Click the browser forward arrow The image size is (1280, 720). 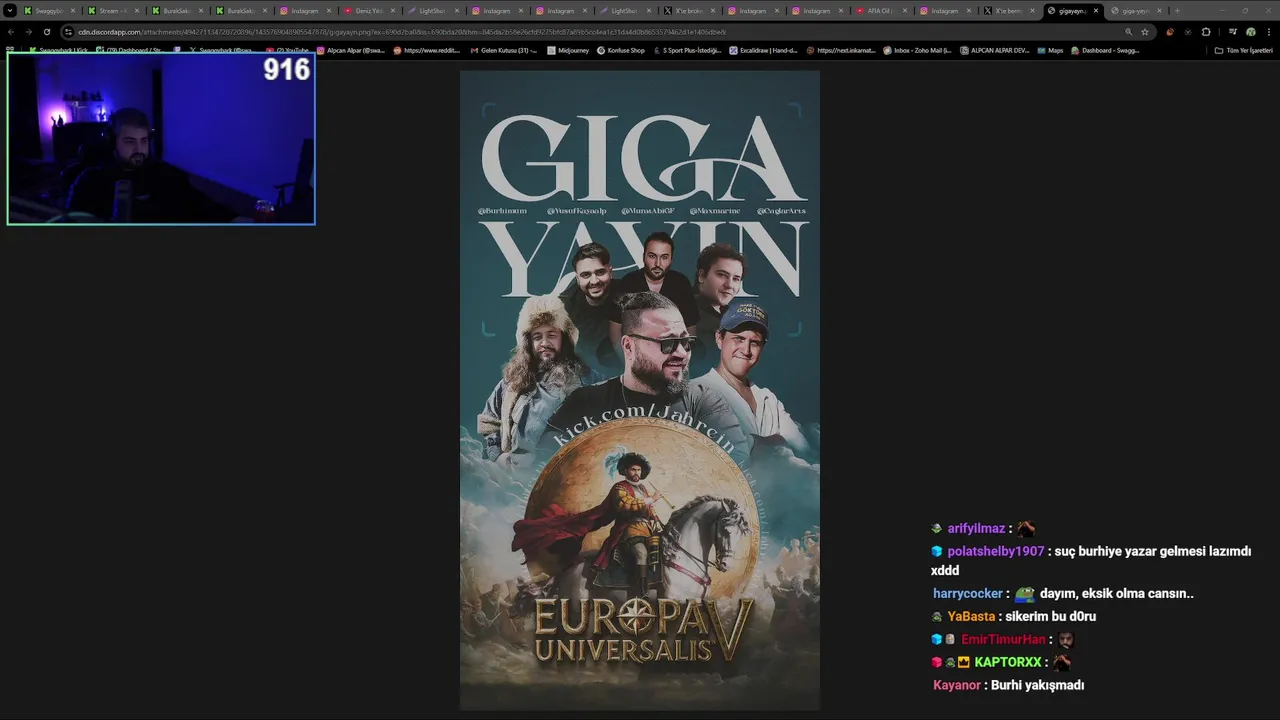[28, 32]
